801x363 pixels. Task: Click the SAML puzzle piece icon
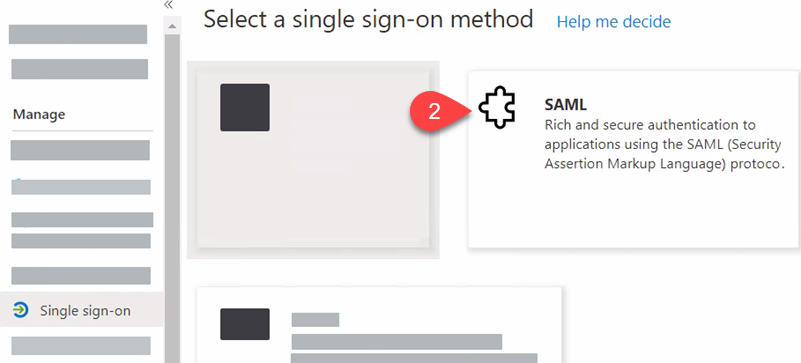[x=497, y=107]
